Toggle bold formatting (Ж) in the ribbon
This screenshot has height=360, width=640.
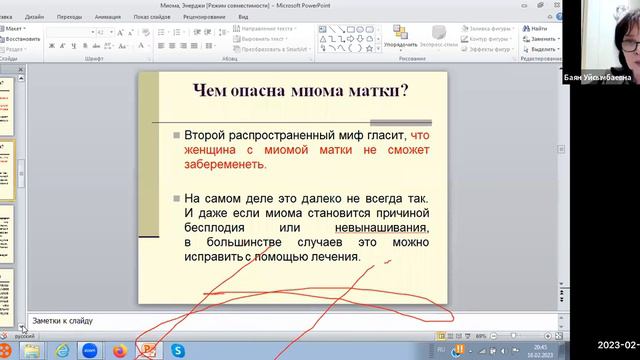pos(52,46)
